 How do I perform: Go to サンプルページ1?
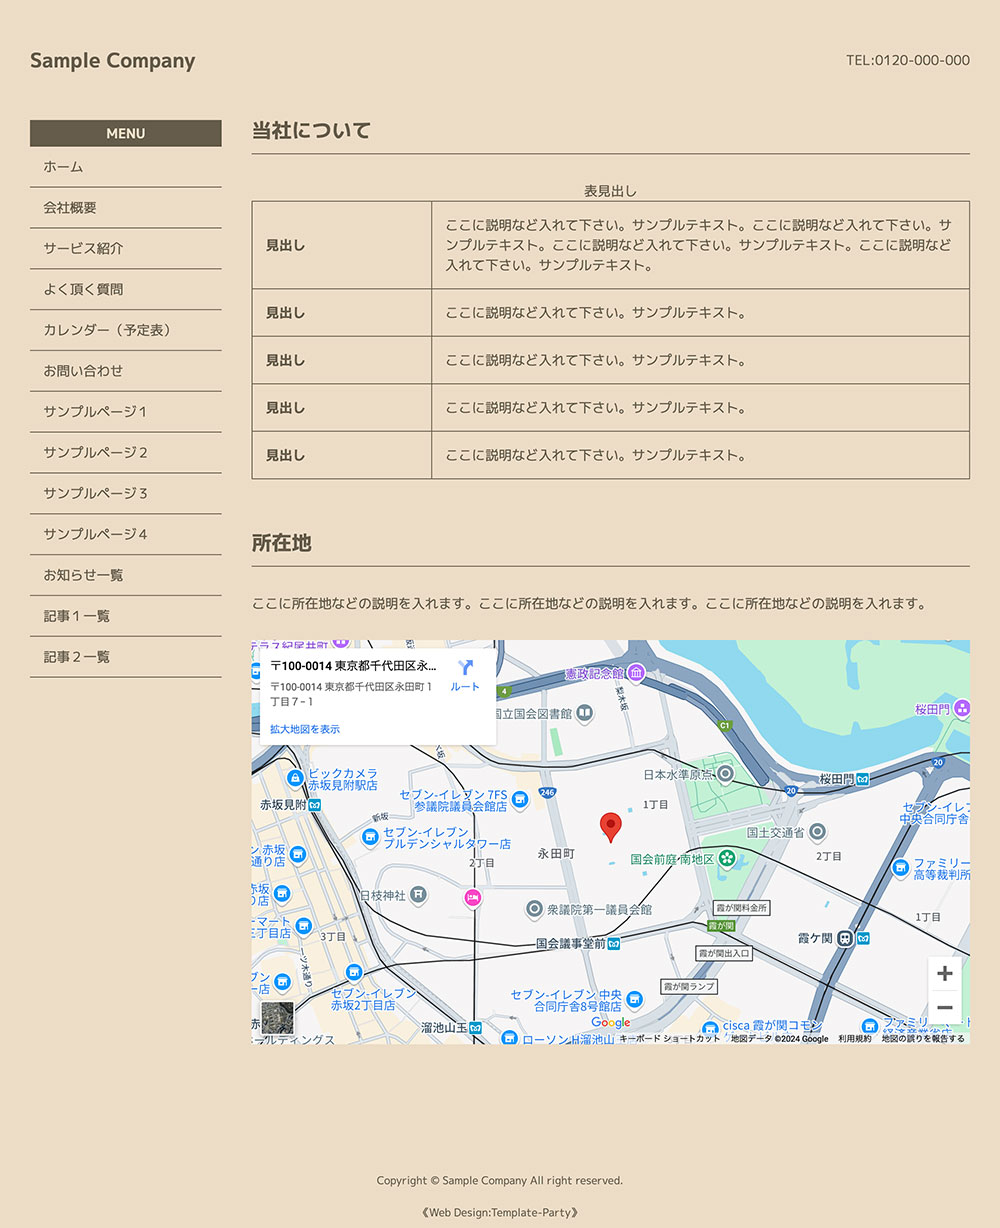pos(126,412)
